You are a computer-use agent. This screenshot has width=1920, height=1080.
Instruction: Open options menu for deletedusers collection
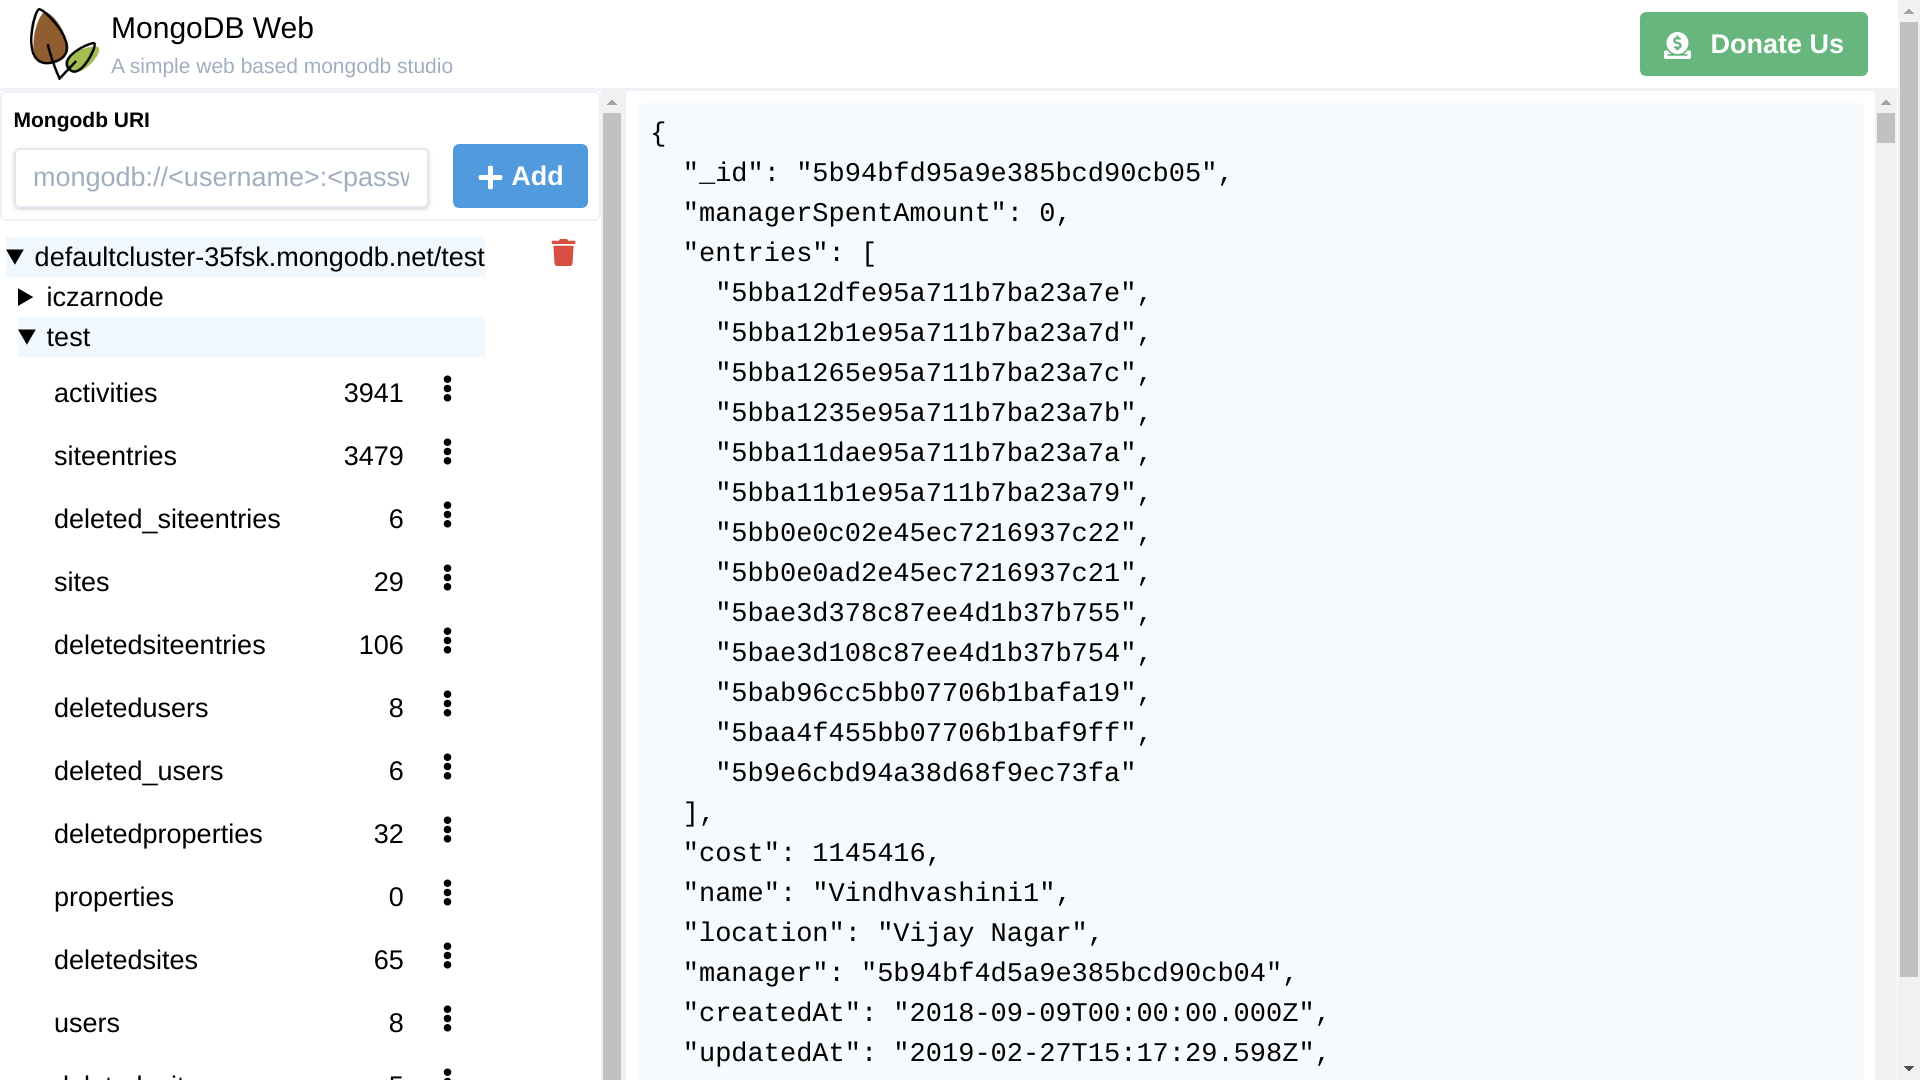click(x=447, y=704)
